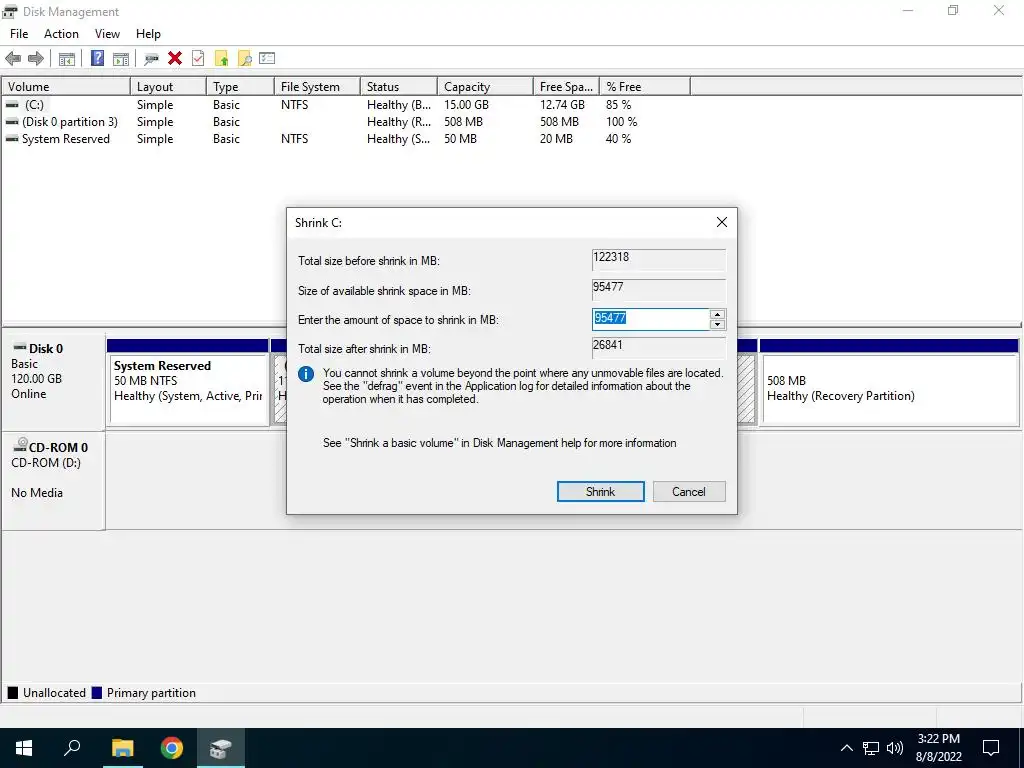Show hidden tray icons chevron
Screen dimensions: 1024x768
pyautogui.click(x=846, y=748)
